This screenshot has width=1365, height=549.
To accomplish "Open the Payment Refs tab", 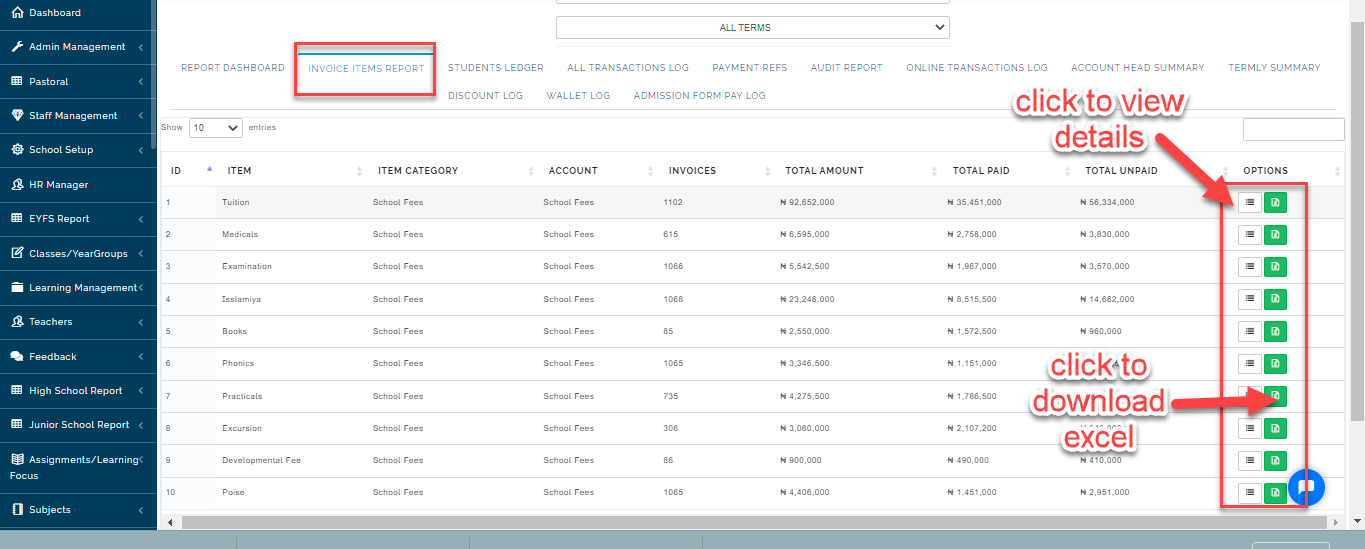I will pyautogui.click(x=750, y=68).
